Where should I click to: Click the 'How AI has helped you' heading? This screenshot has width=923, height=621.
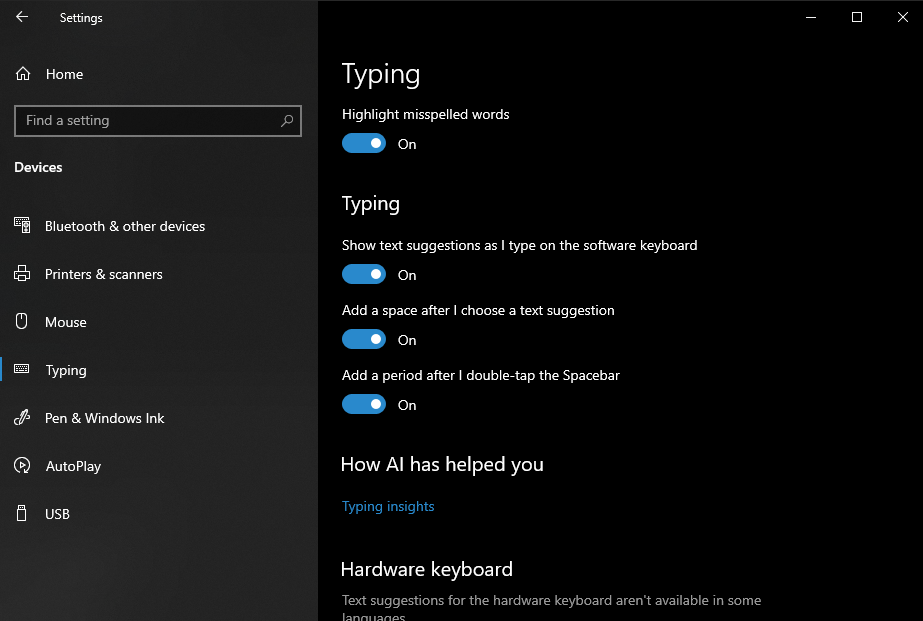tap(442, 464)
